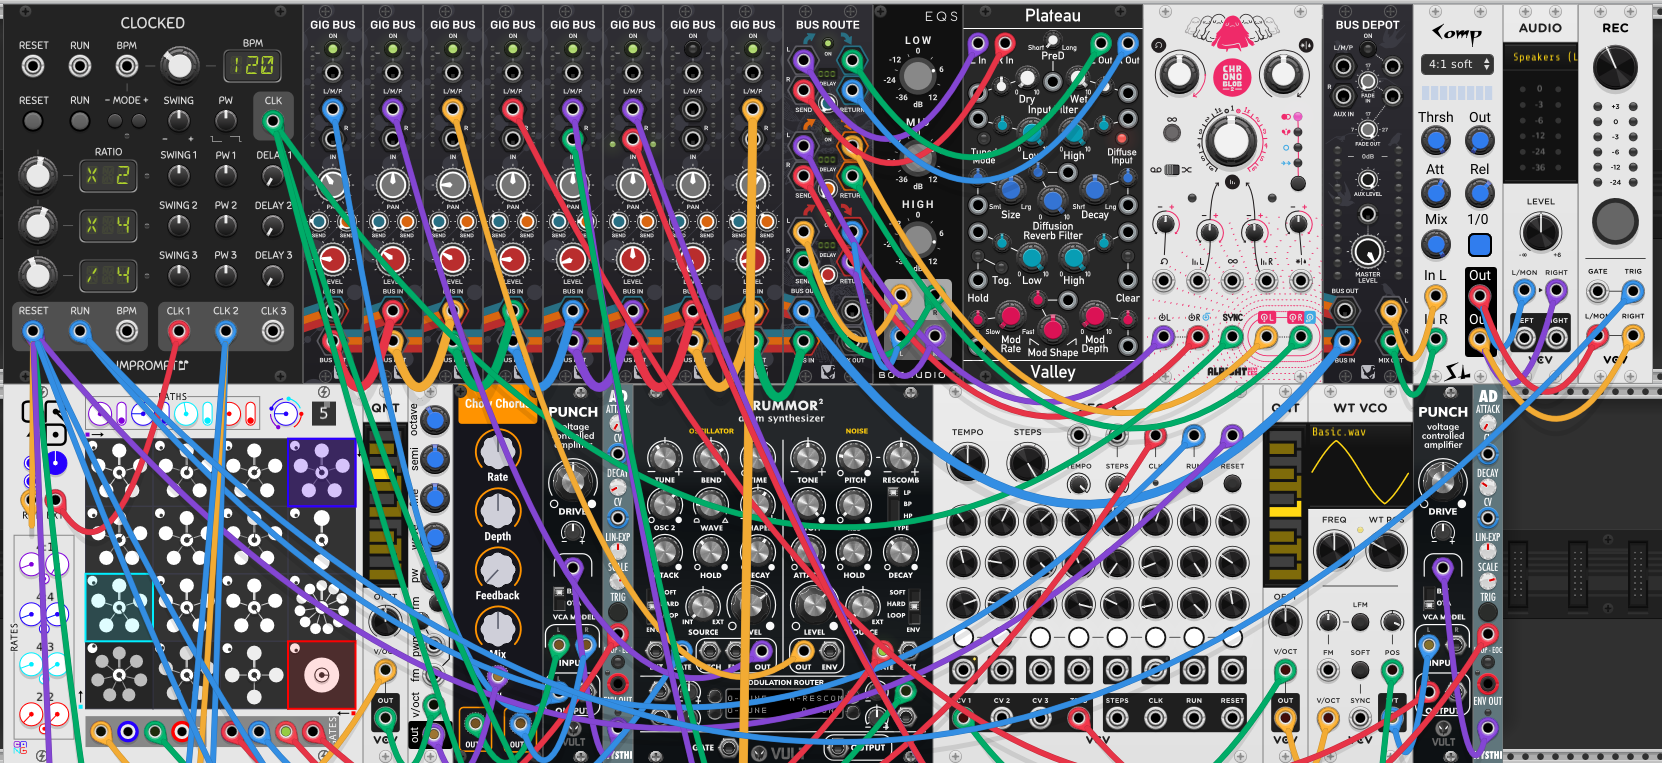Click the Clocked RUN push button
Image resolution: width=1662 pixels, height=763 pixels.
pos(80,121)
